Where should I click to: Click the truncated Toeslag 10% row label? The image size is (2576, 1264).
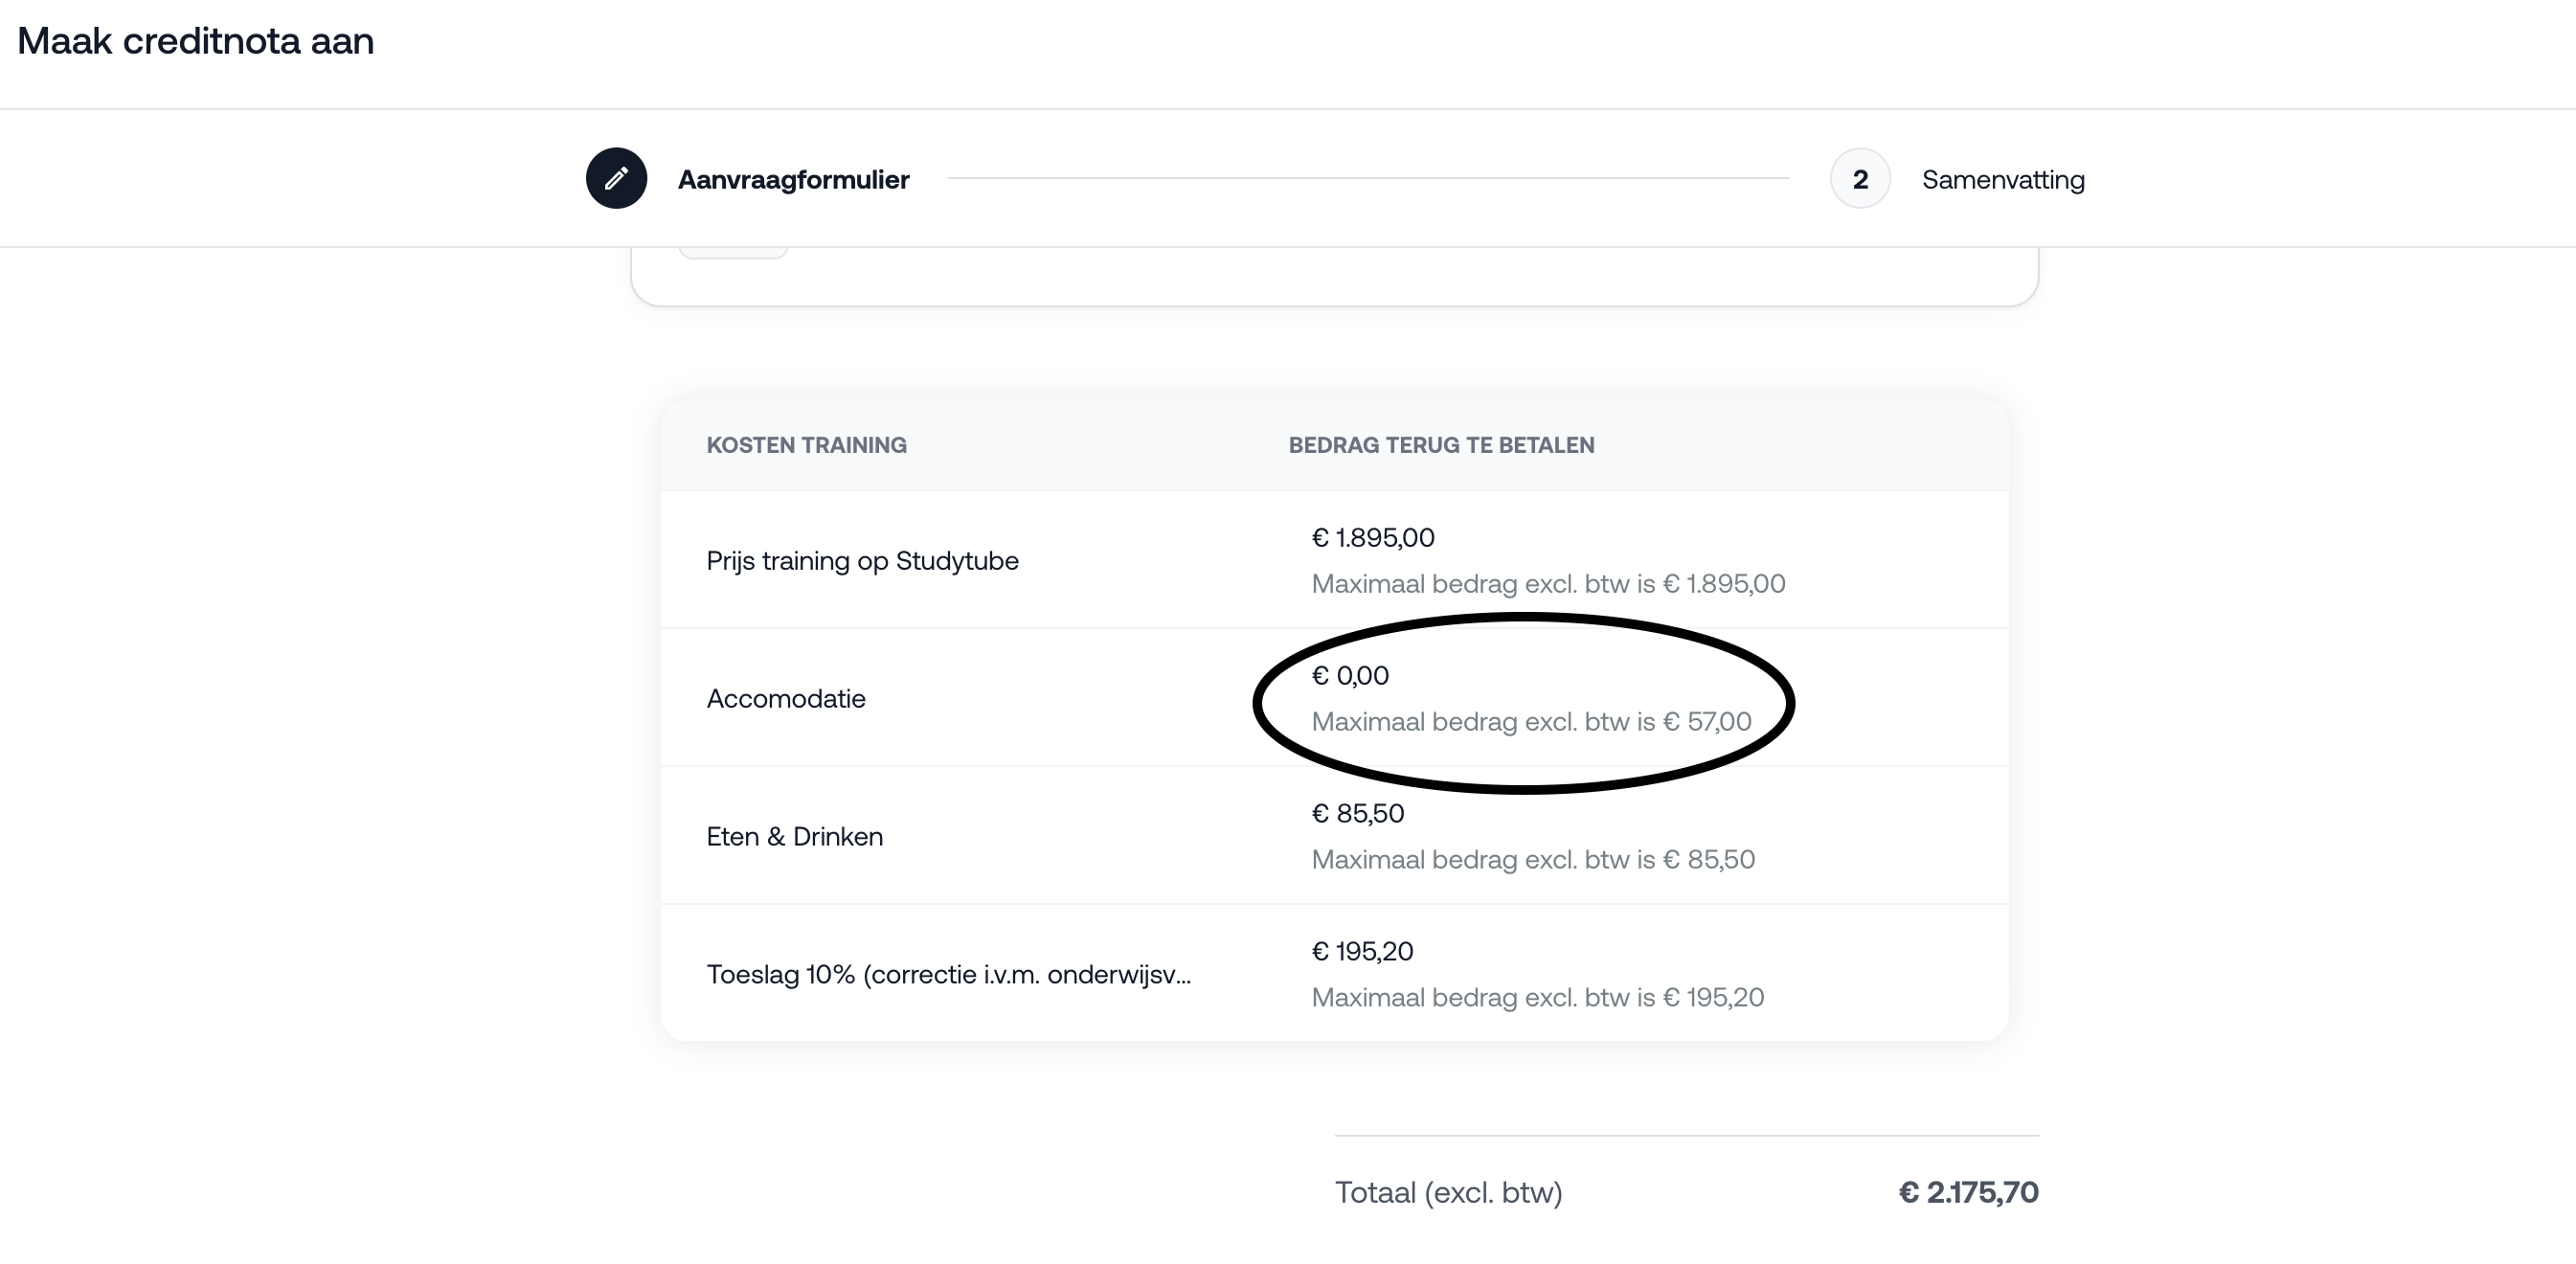(948, 975)
